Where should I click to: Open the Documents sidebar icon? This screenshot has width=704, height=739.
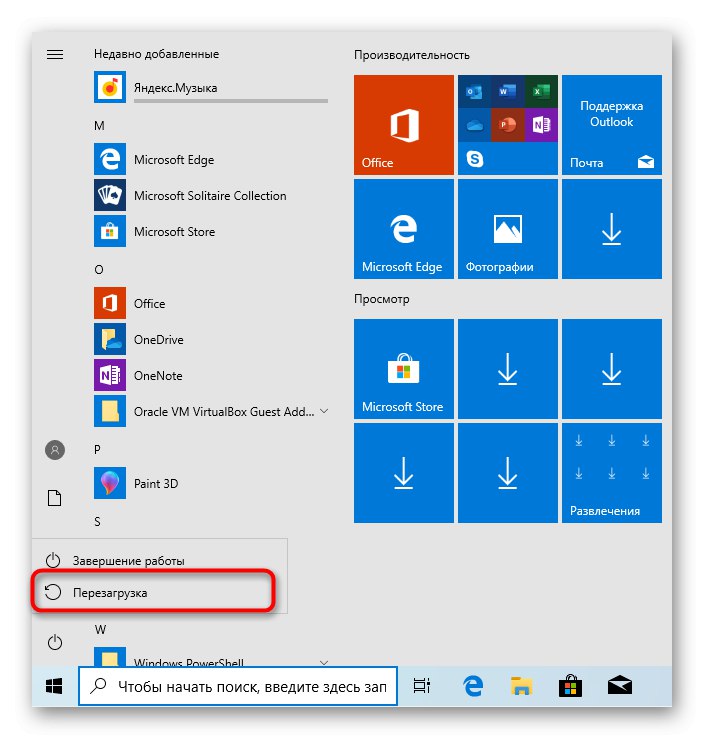tap(55, 498)
